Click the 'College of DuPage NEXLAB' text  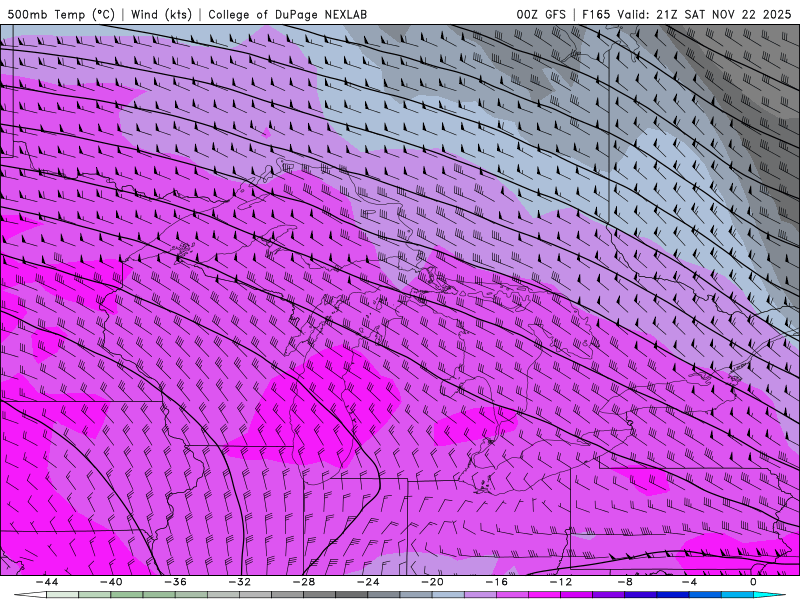pyautogui.click(x=287, y=14)
